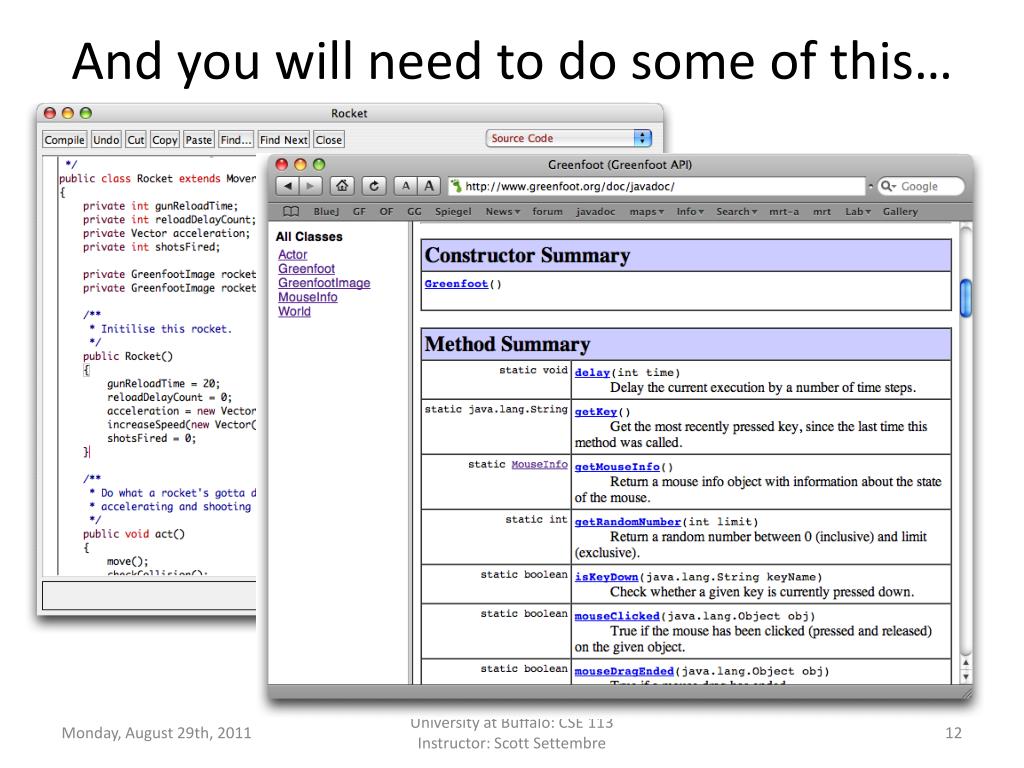Click Find Next in the Rocket editor

click(x=283, y=140)
